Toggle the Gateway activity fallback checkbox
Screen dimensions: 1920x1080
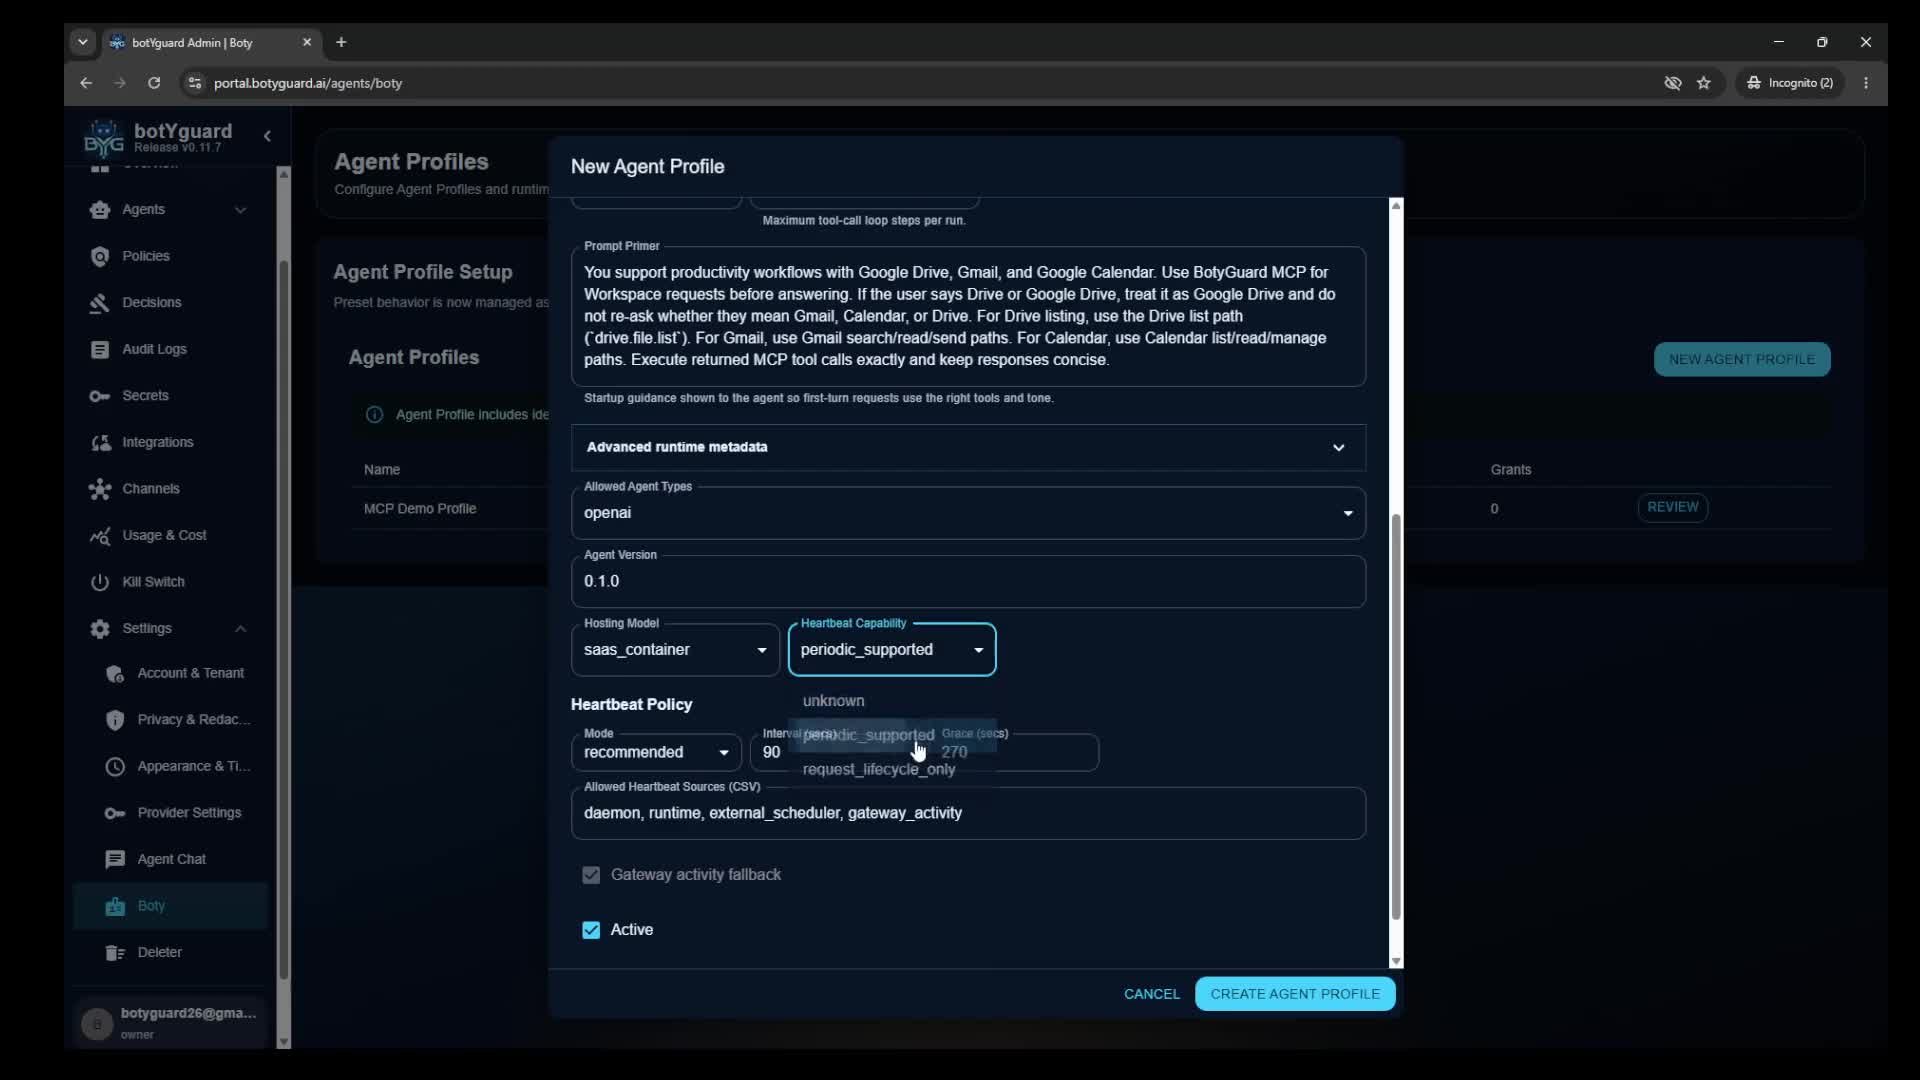(591, 875)
